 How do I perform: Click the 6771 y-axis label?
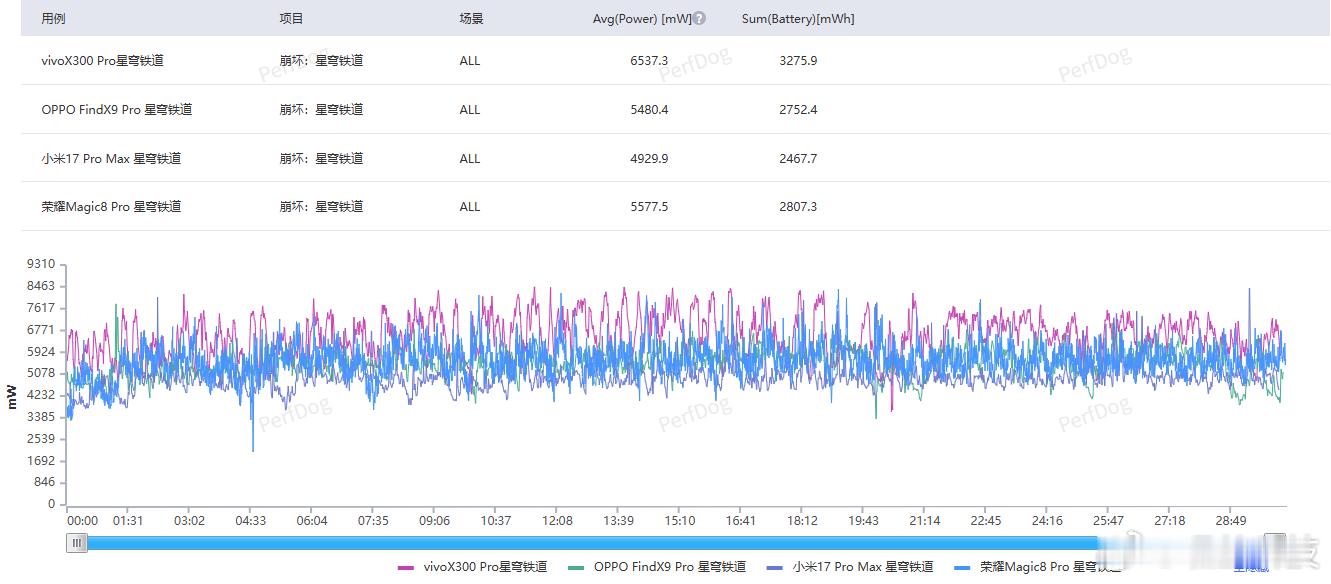(42, 330)
